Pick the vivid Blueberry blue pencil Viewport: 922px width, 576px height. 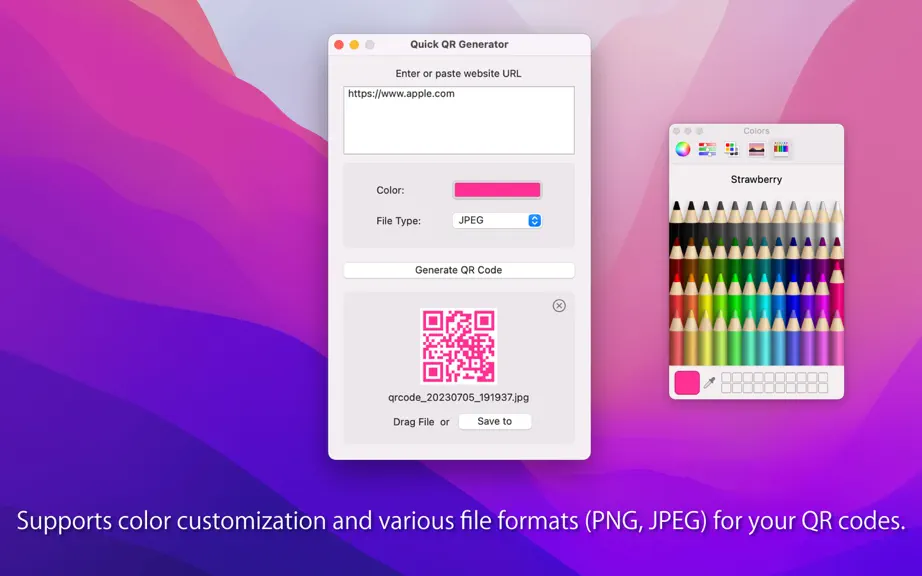click(793, 294)
